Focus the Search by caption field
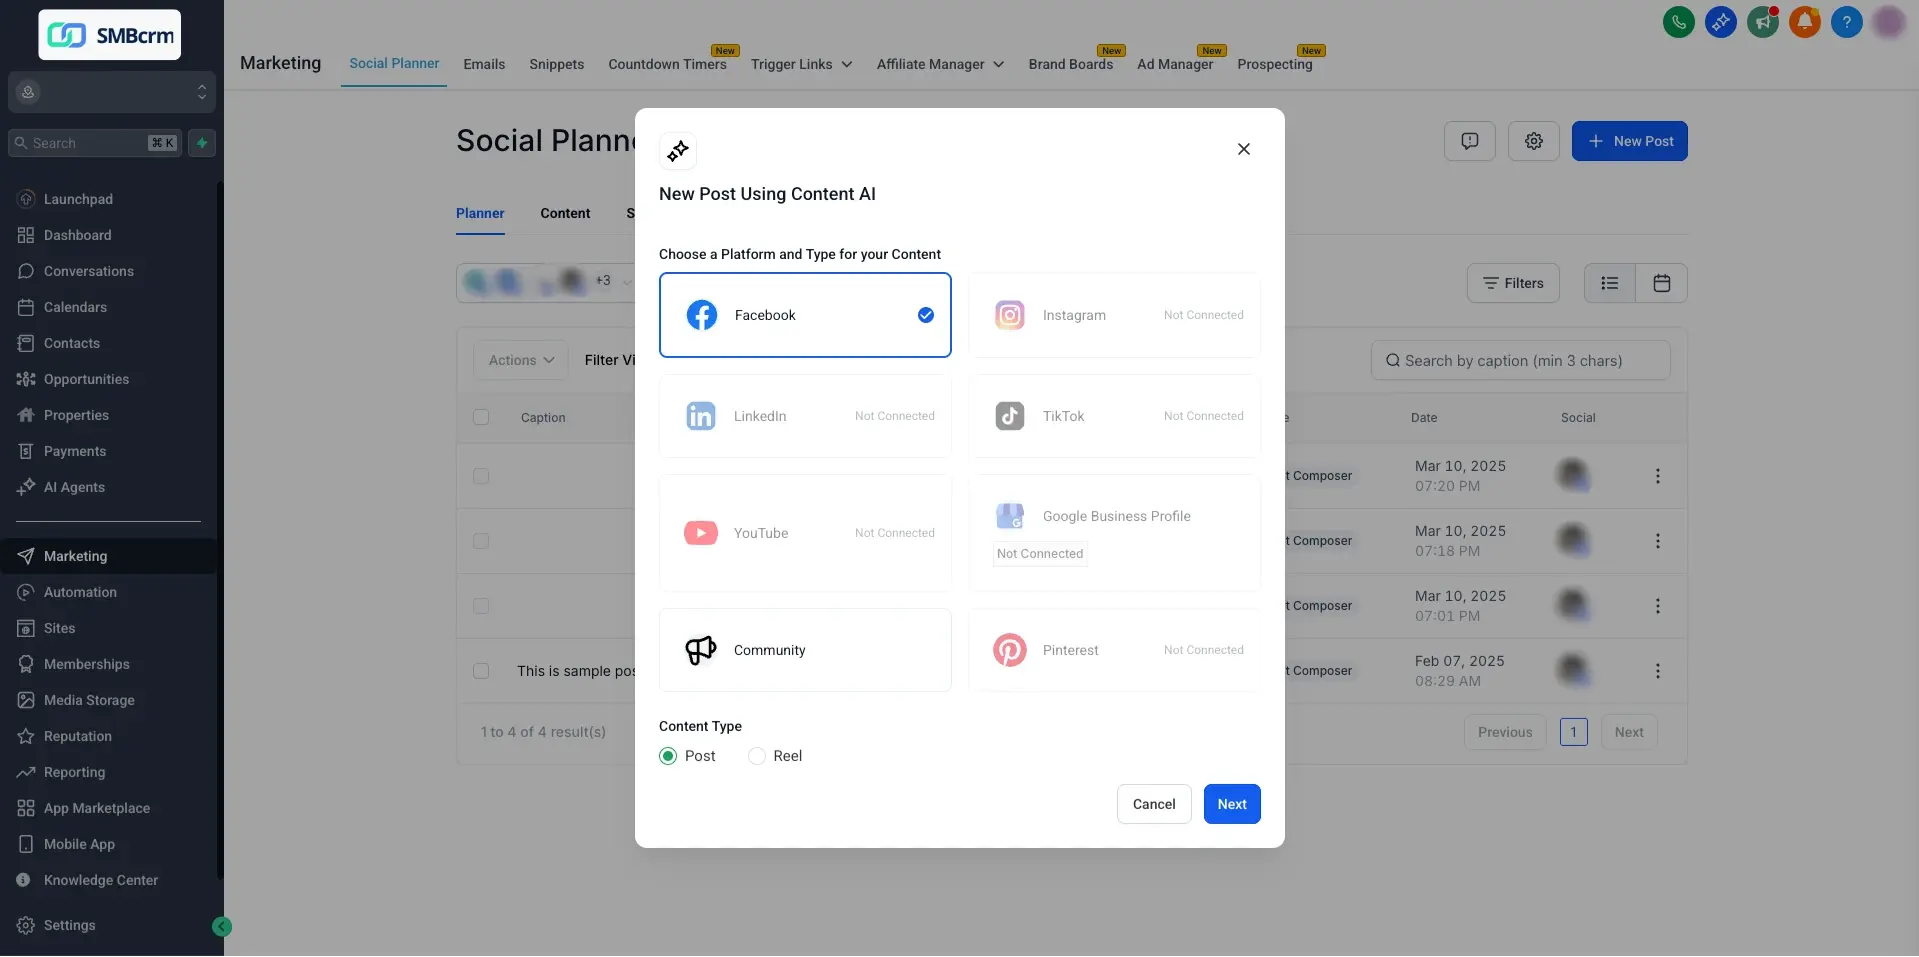This screenshot has width=1919, height=957. [1520, 360]
